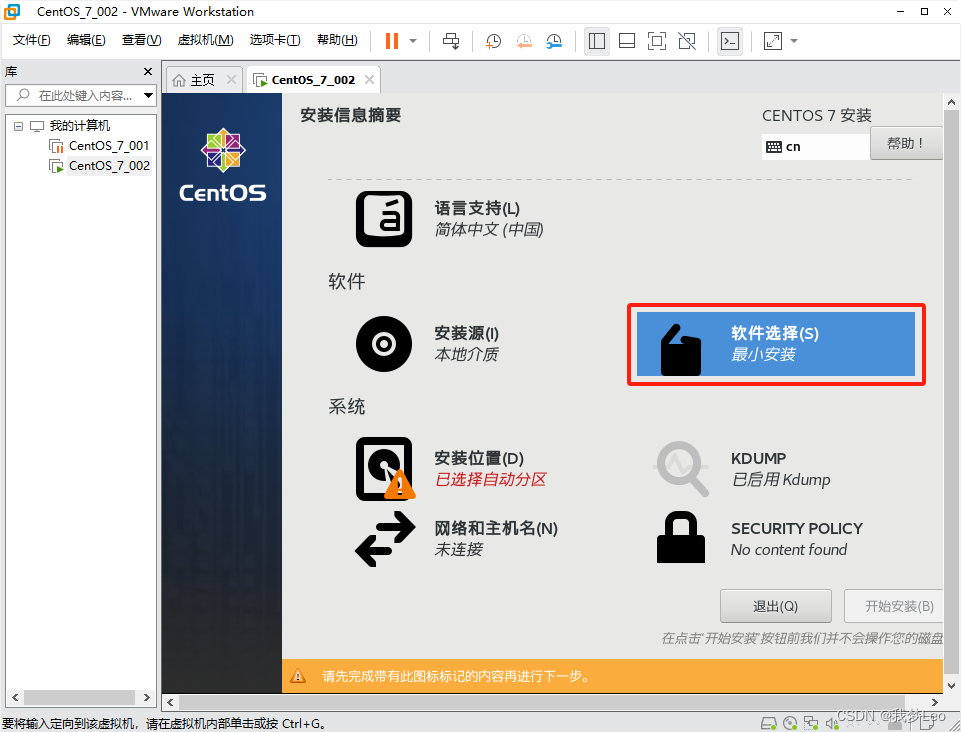Open the 帮助(H) menu
961x732 pixels.
click(x=337, y=40)
